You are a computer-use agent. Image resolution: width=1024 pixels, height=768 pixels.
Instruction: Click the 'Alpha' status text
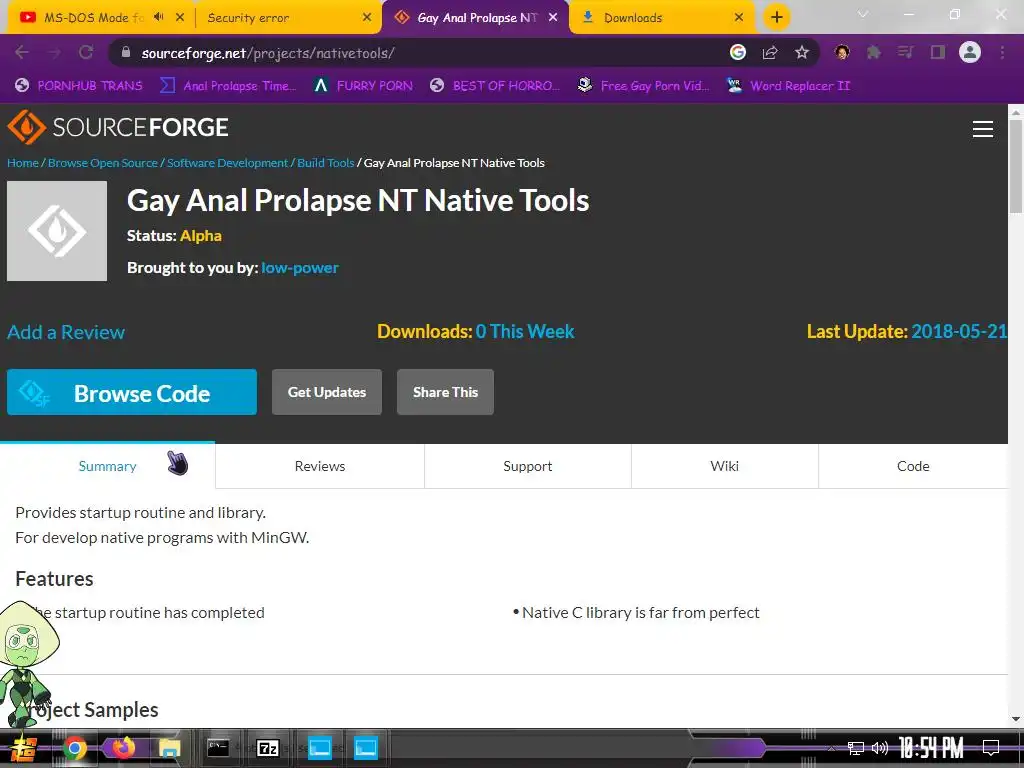tap(201, 236)
